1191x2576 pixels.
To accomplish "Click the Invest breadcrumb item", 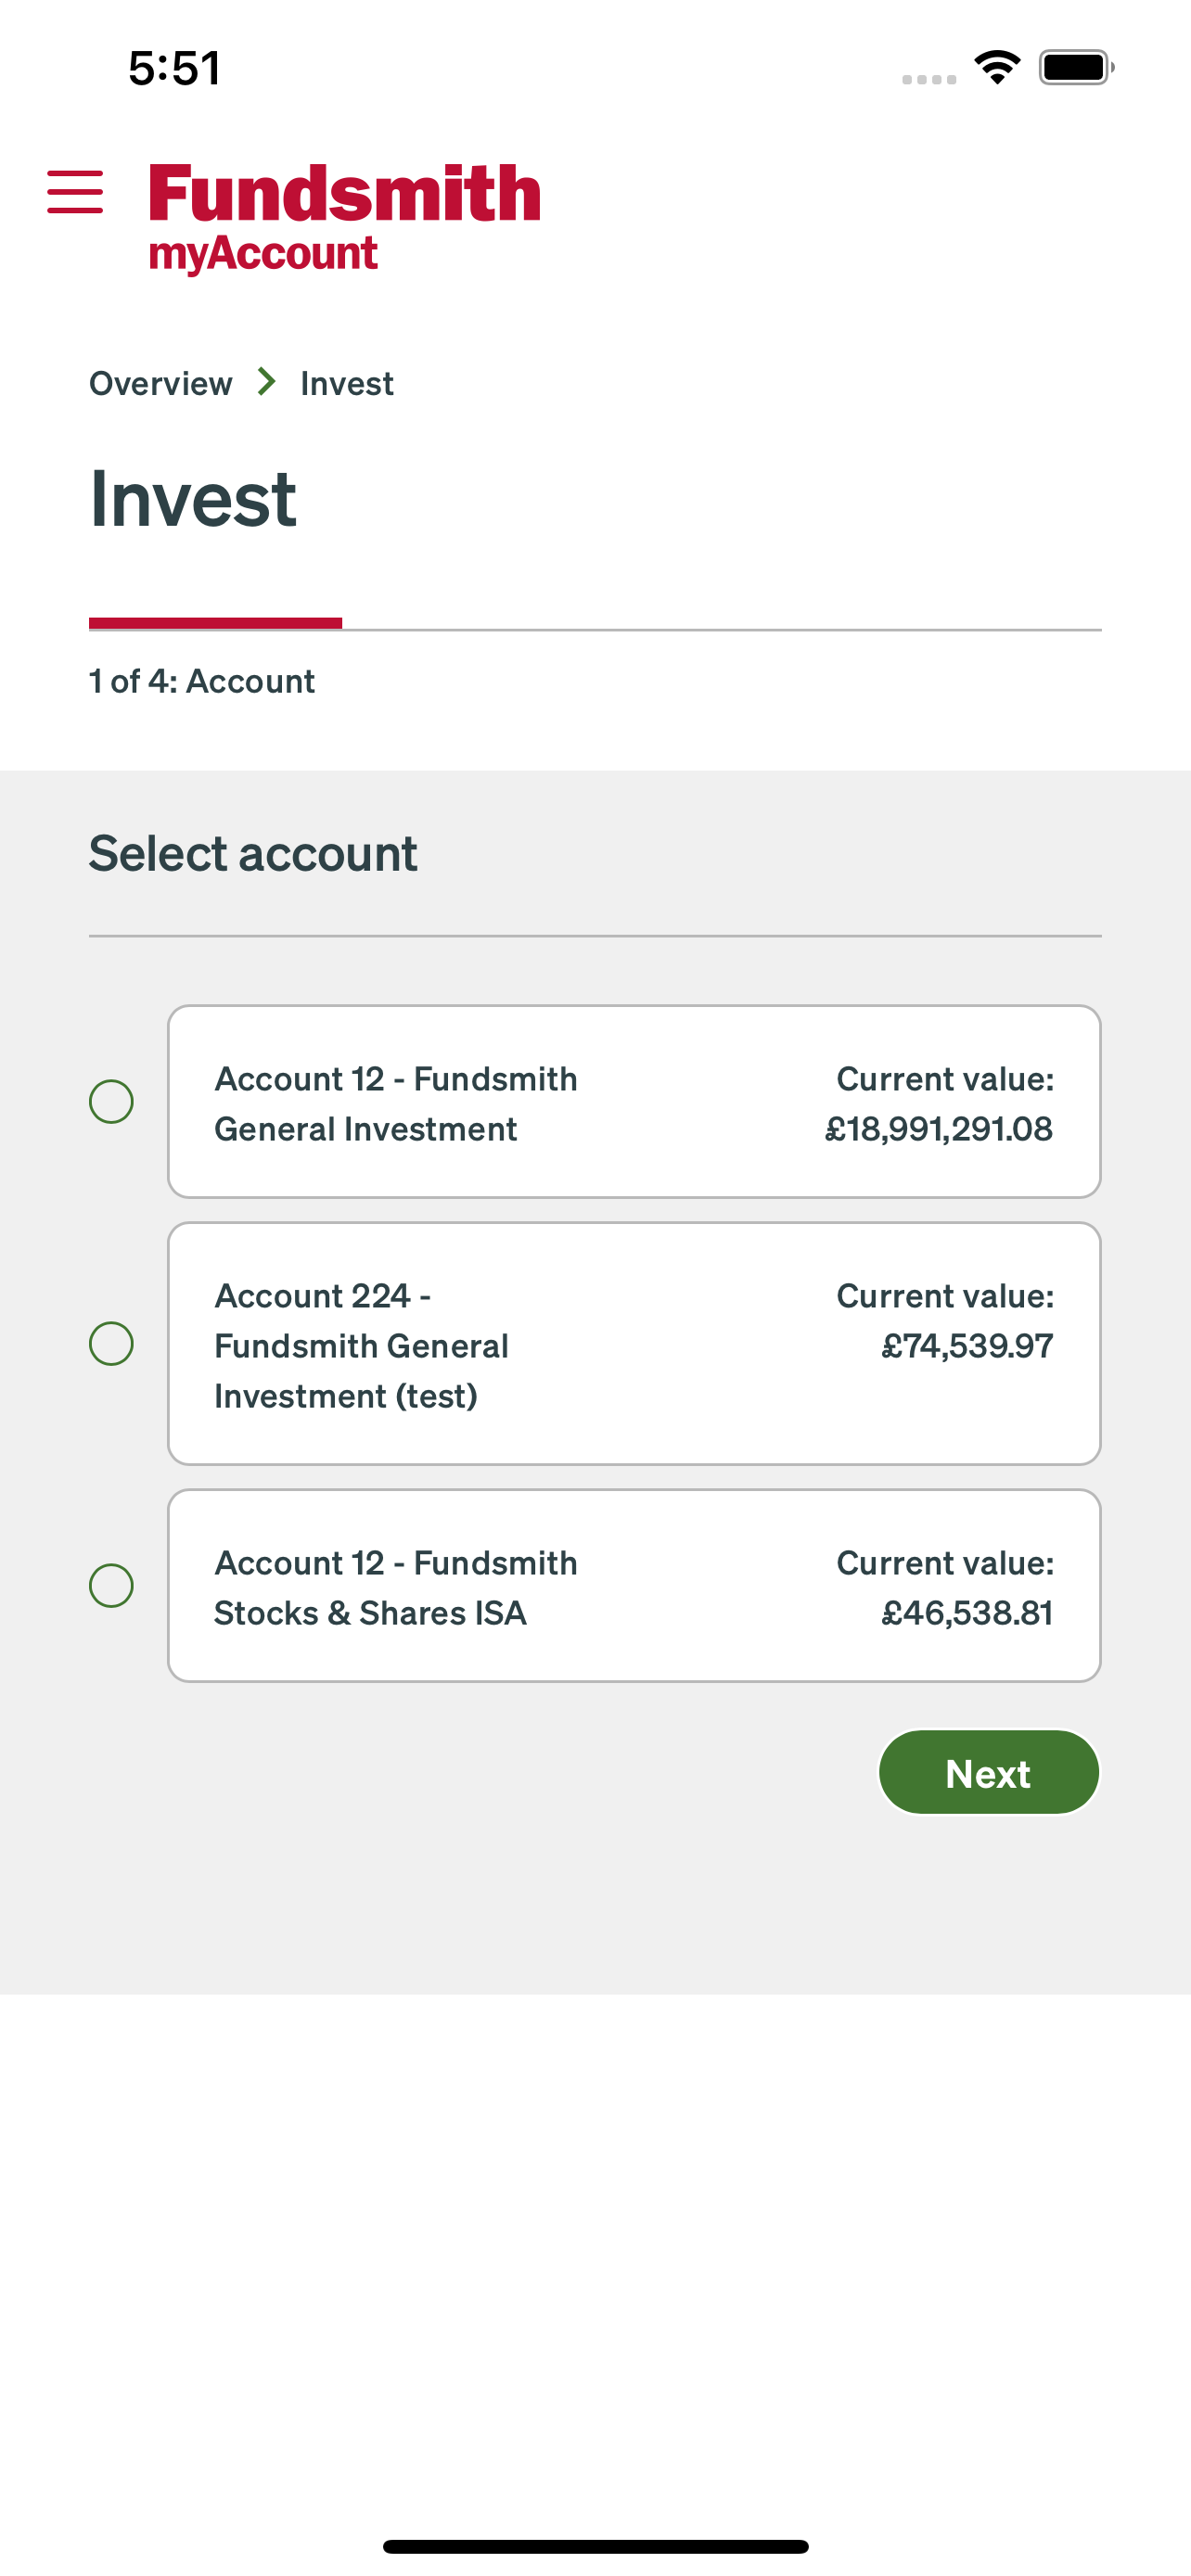I will coord(347,383).
